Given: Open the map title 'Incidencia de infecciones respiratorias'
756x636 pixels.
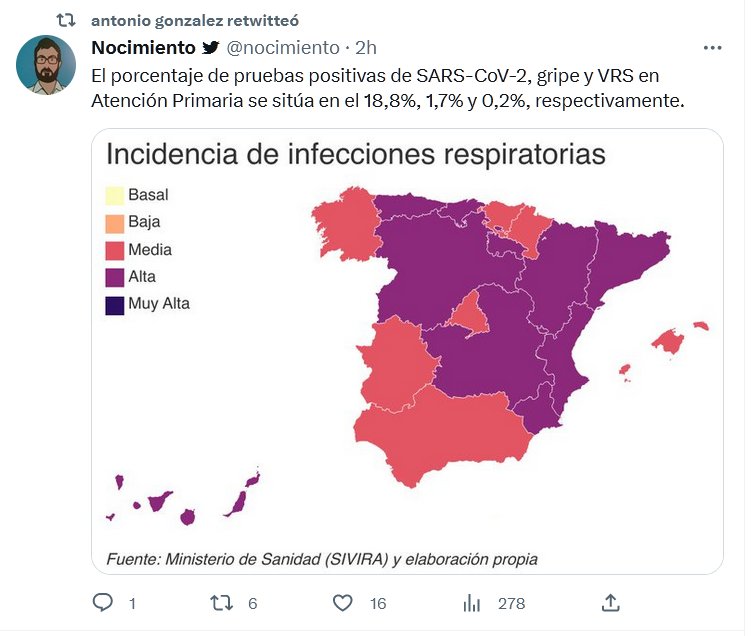Looking at the screenshot, I should pos(355,155).
